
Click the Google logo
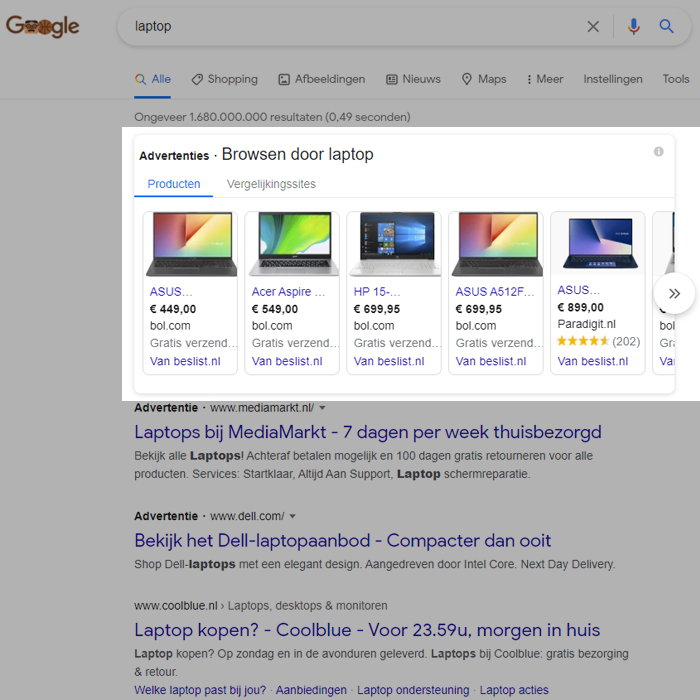[x=42, y=26]
